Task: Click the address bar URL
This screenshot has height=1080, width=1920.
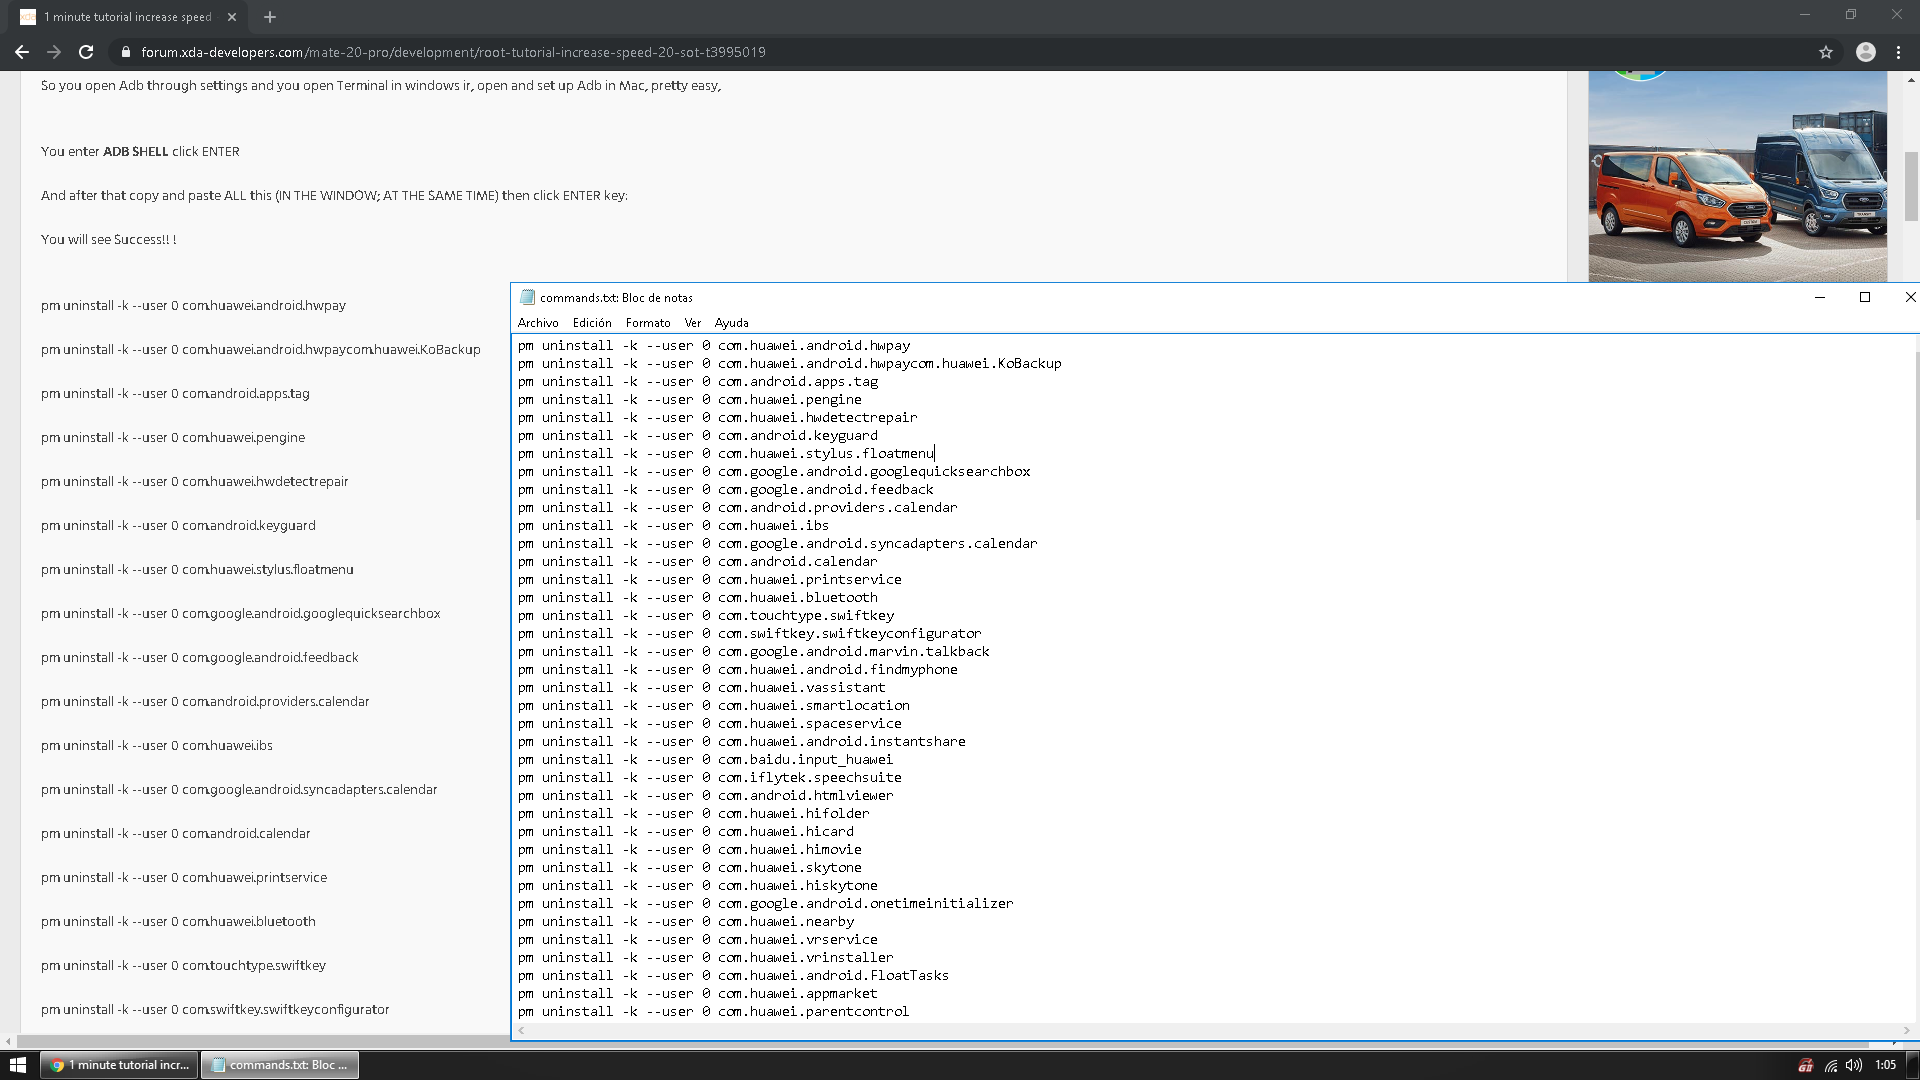Action: (x=453, y=52)
